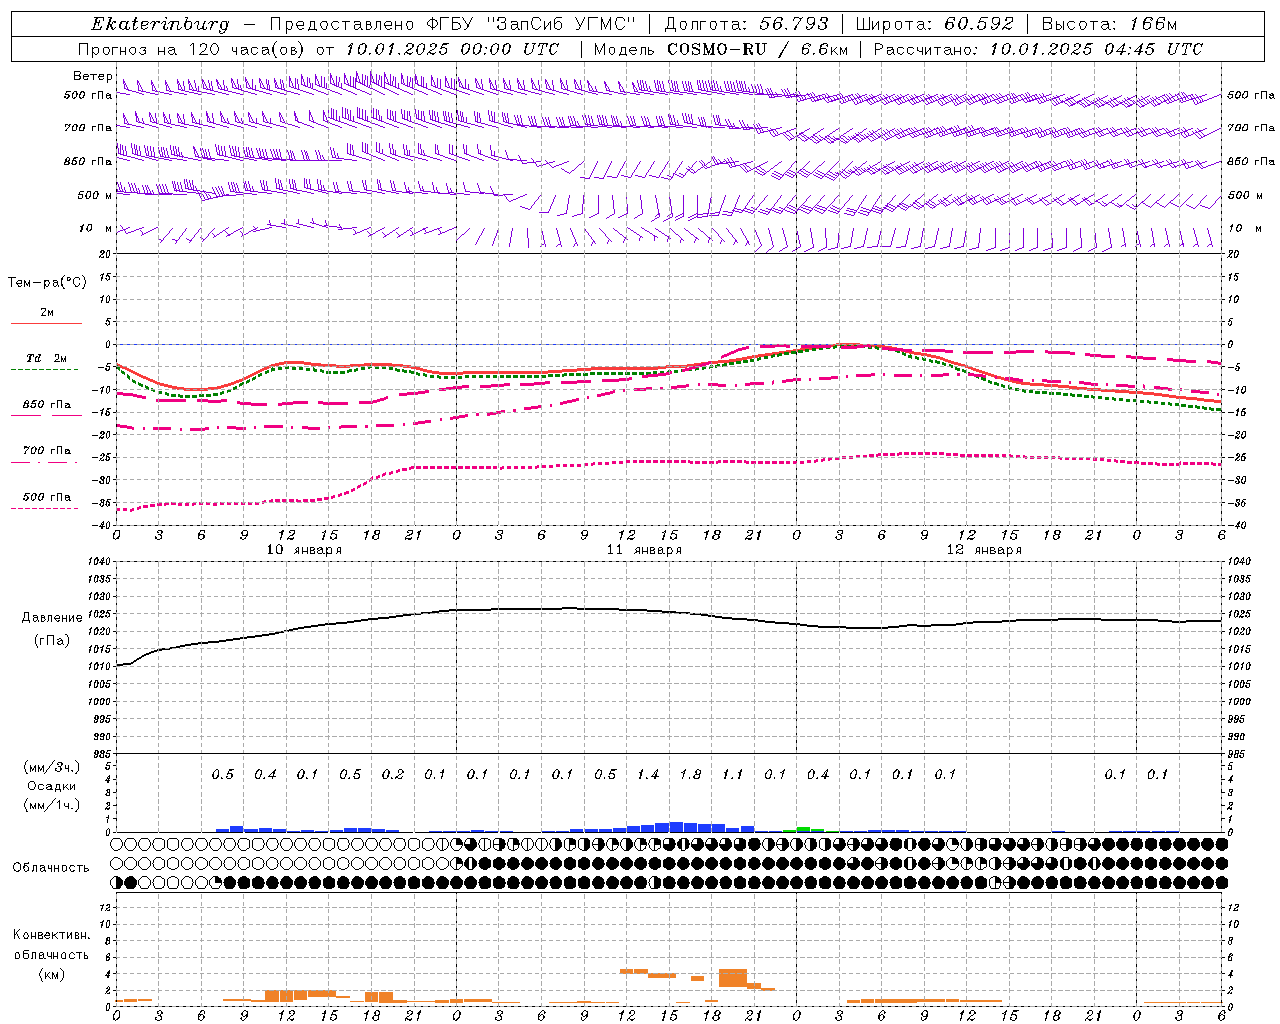The height and width of the screenshot is (1024, 1280).
Task: Select the 12 января date label
Action: (984, 550)
